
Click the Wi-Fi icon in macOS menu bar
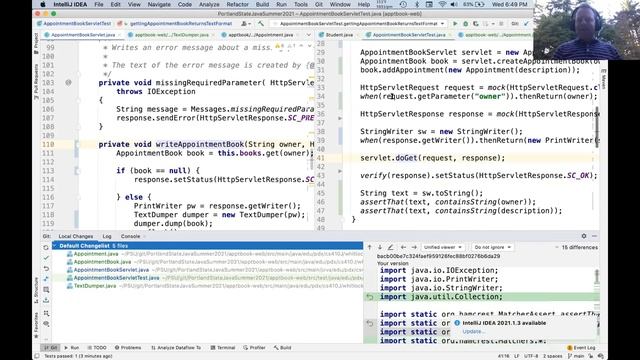click(x=442, y=4)
